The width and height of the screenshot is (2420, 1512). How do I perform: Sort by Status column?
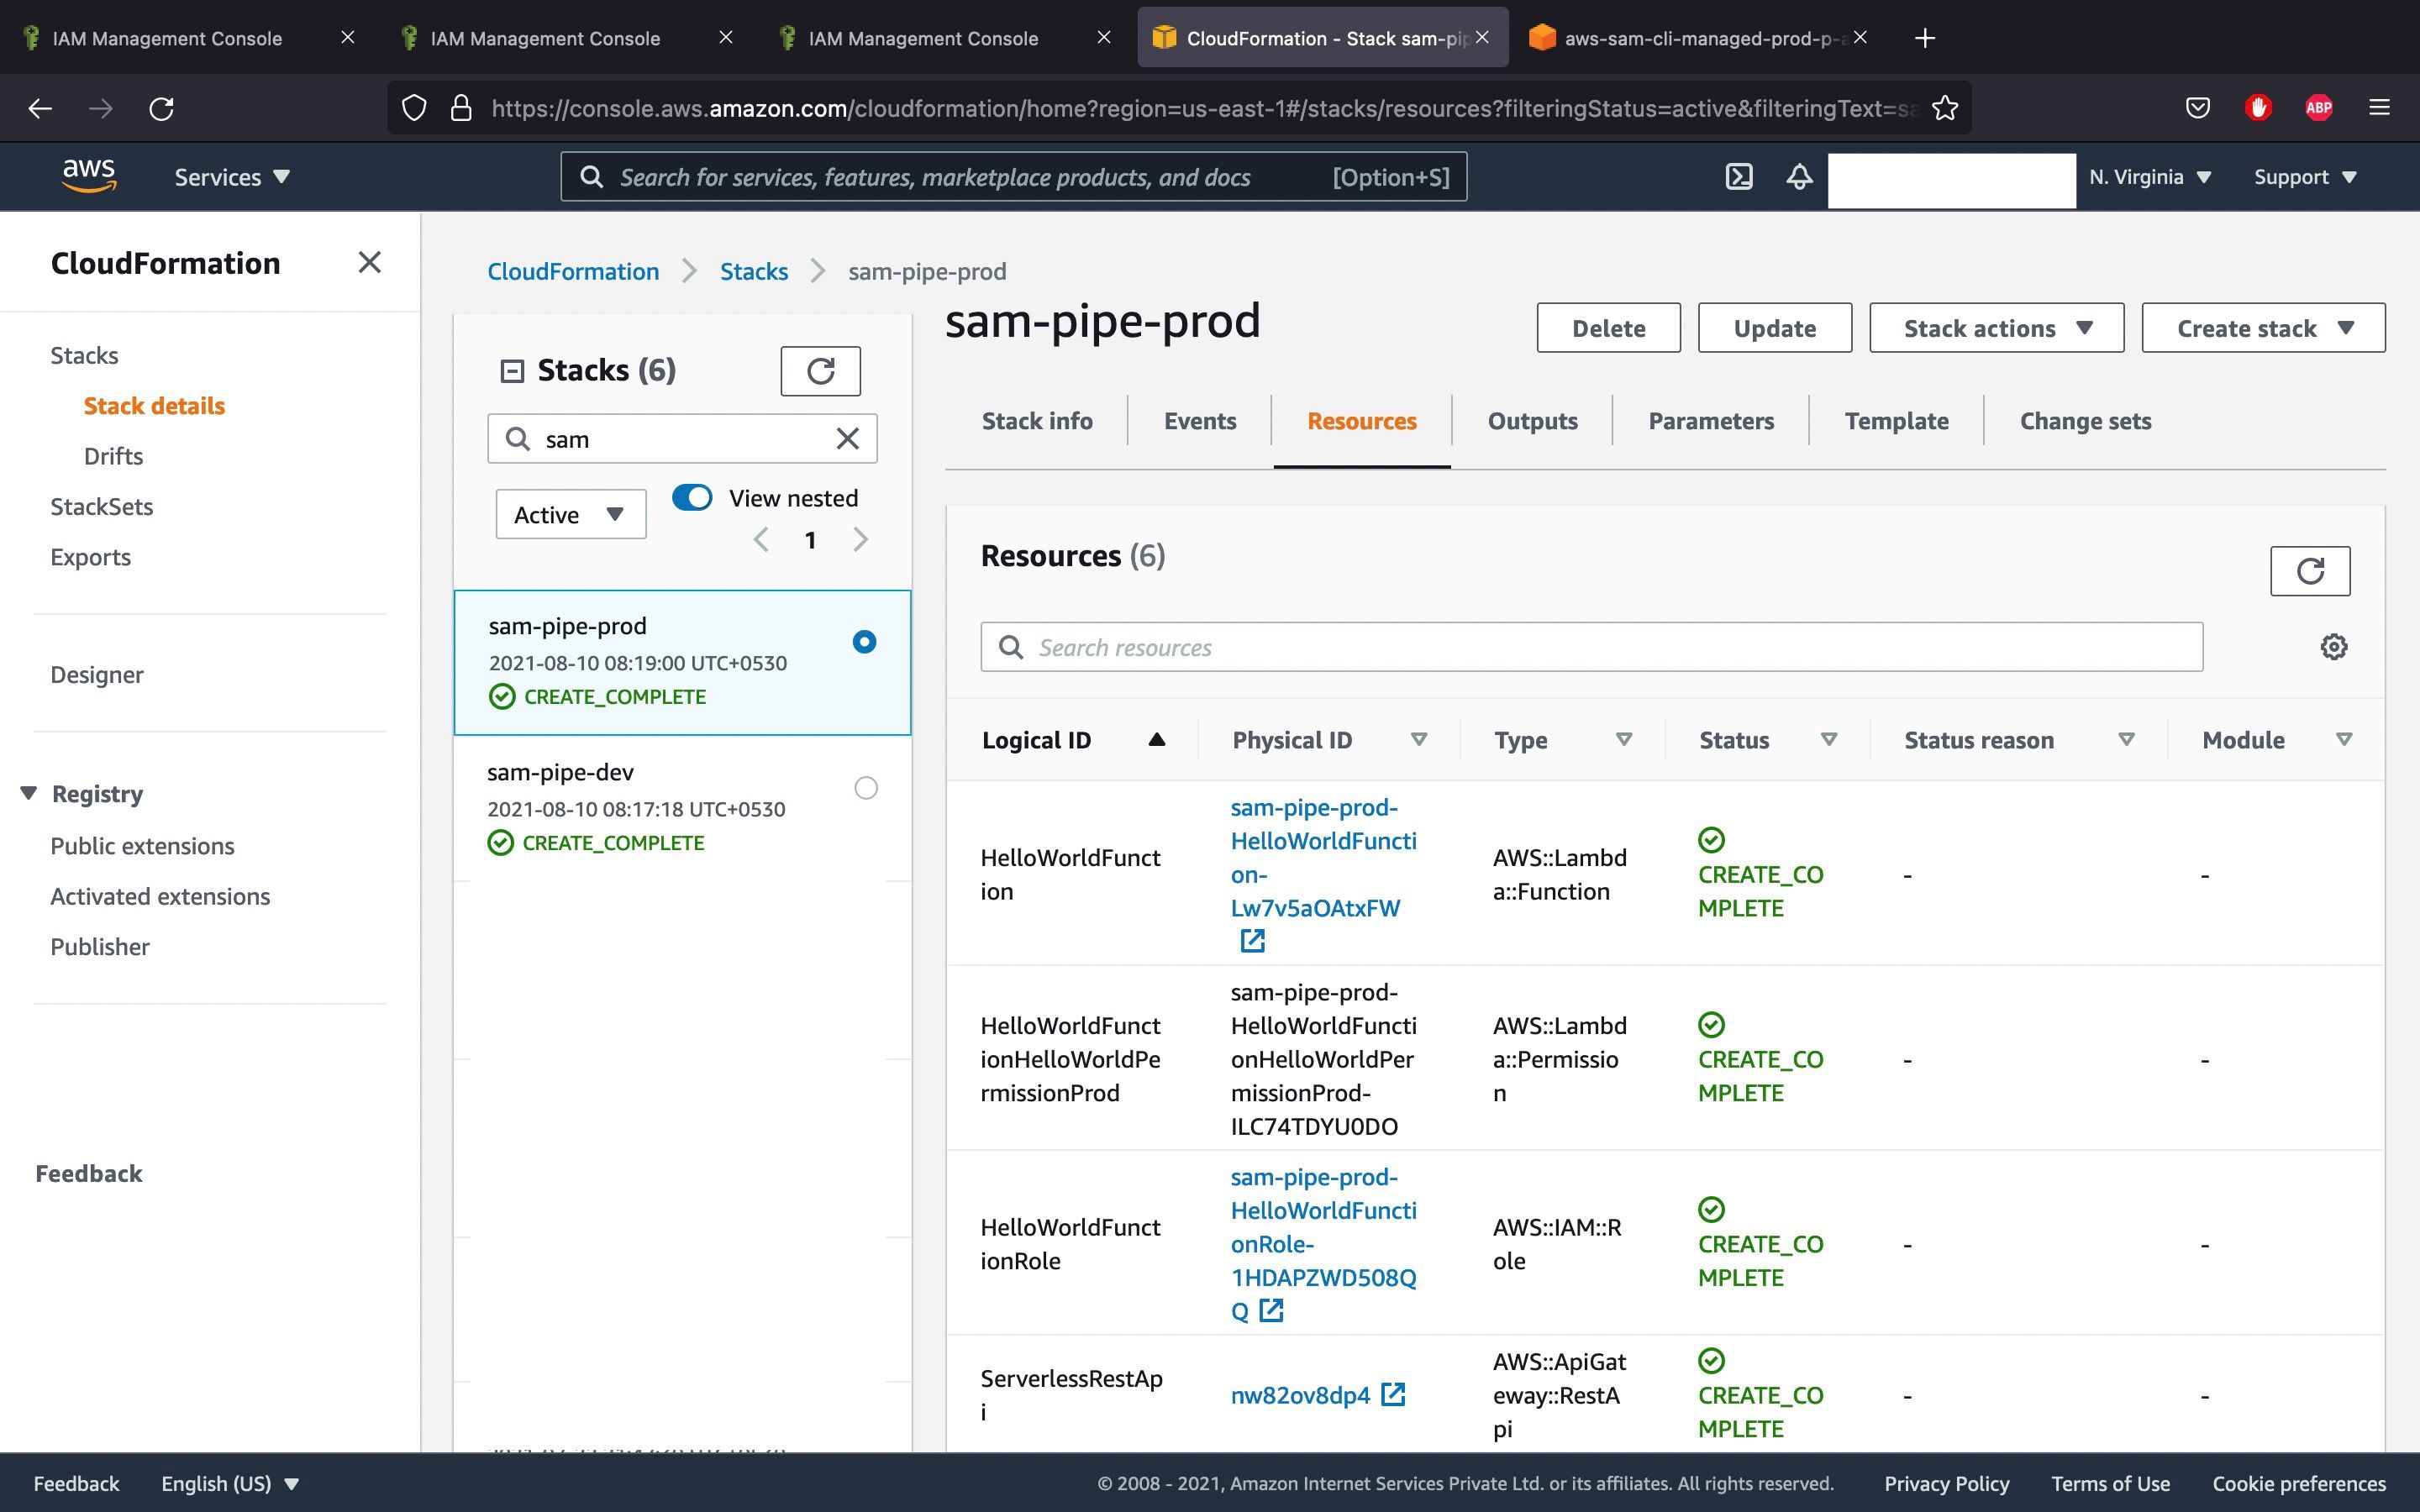1829,739
